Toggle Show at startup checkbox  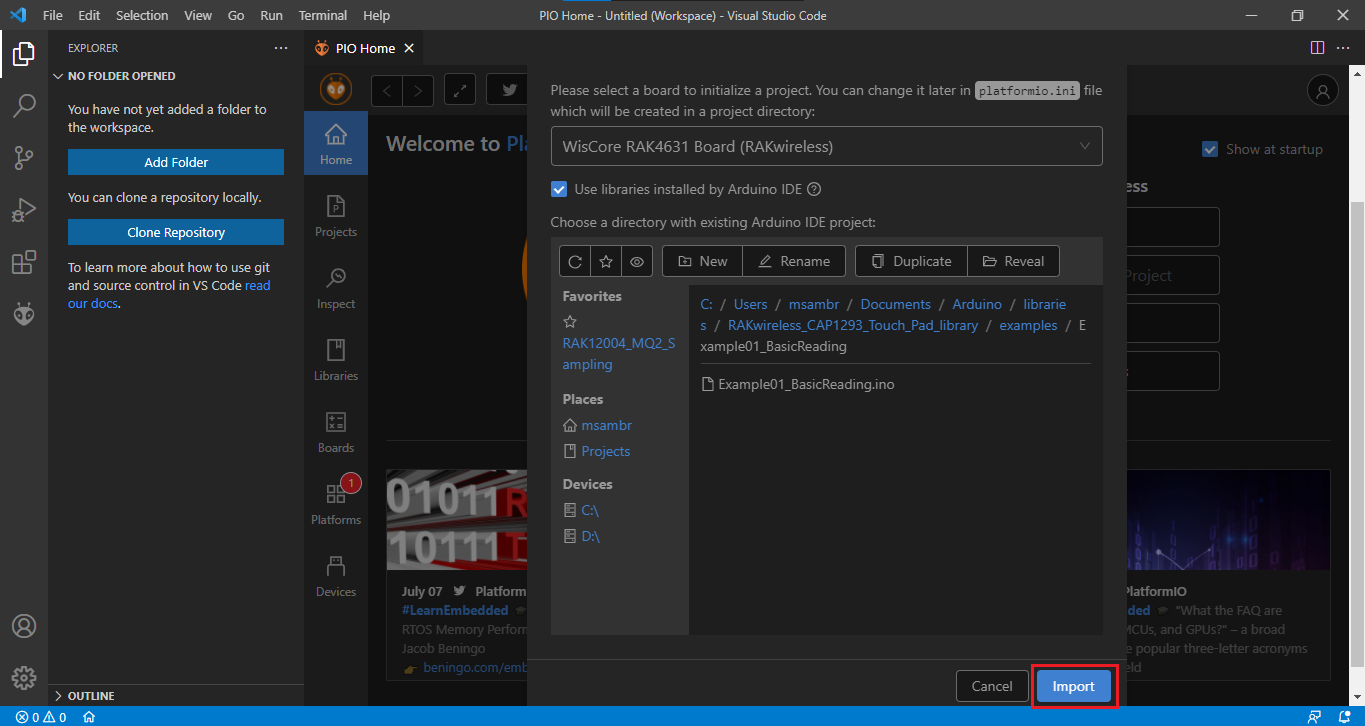click(1210, 149)
